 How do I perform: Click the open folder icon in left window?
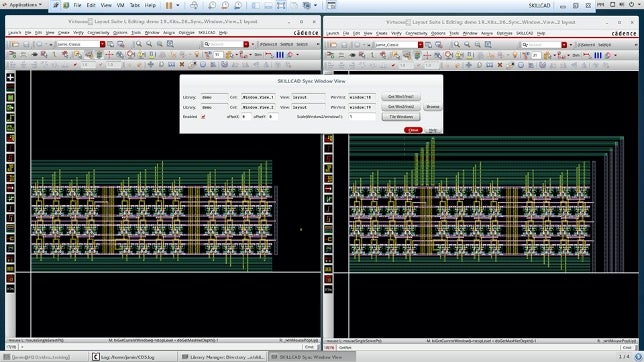click(x=15, y=44)
